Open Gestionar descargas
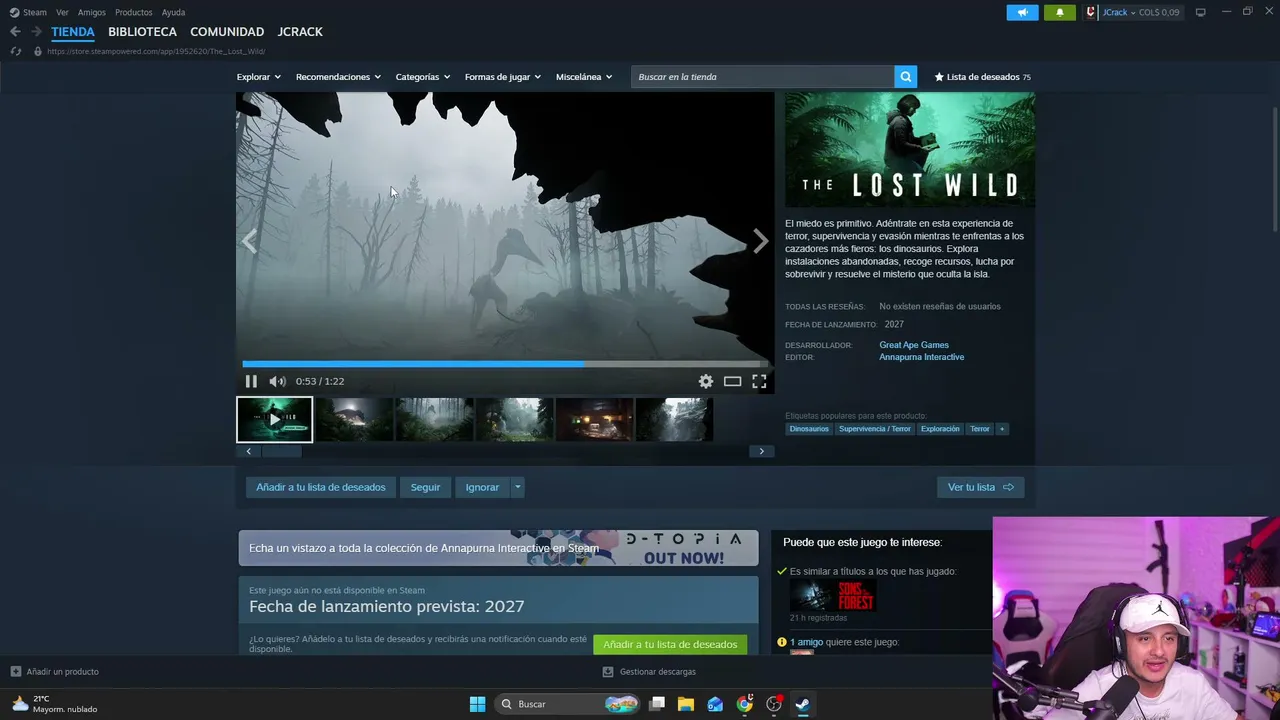The image size is (1280, 720). 649,672
